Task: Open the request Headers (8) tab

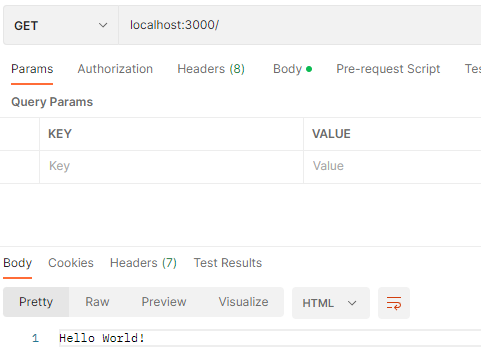Action: pos(211,69)
